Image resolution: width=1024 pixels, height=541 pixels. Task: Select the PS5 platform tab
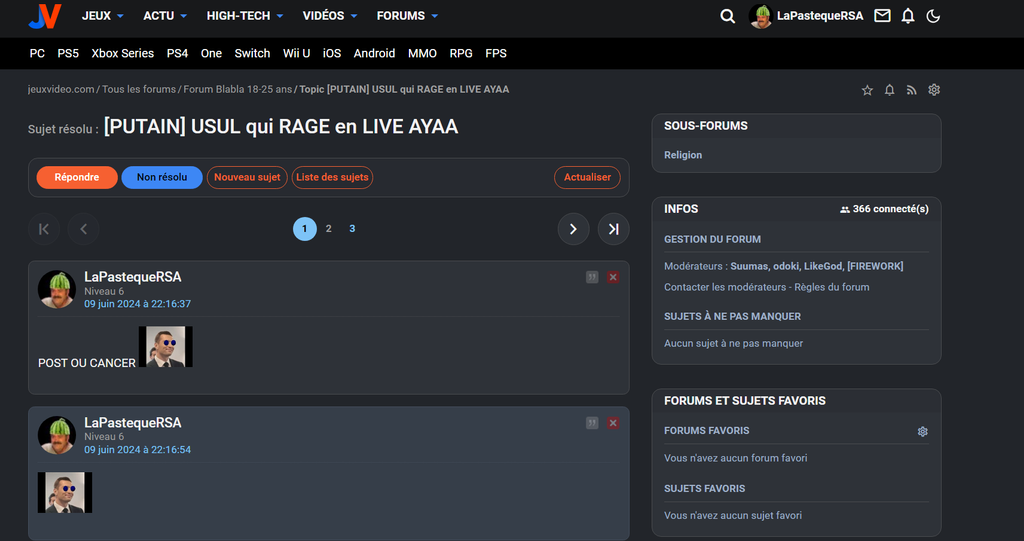coord(68,53)
